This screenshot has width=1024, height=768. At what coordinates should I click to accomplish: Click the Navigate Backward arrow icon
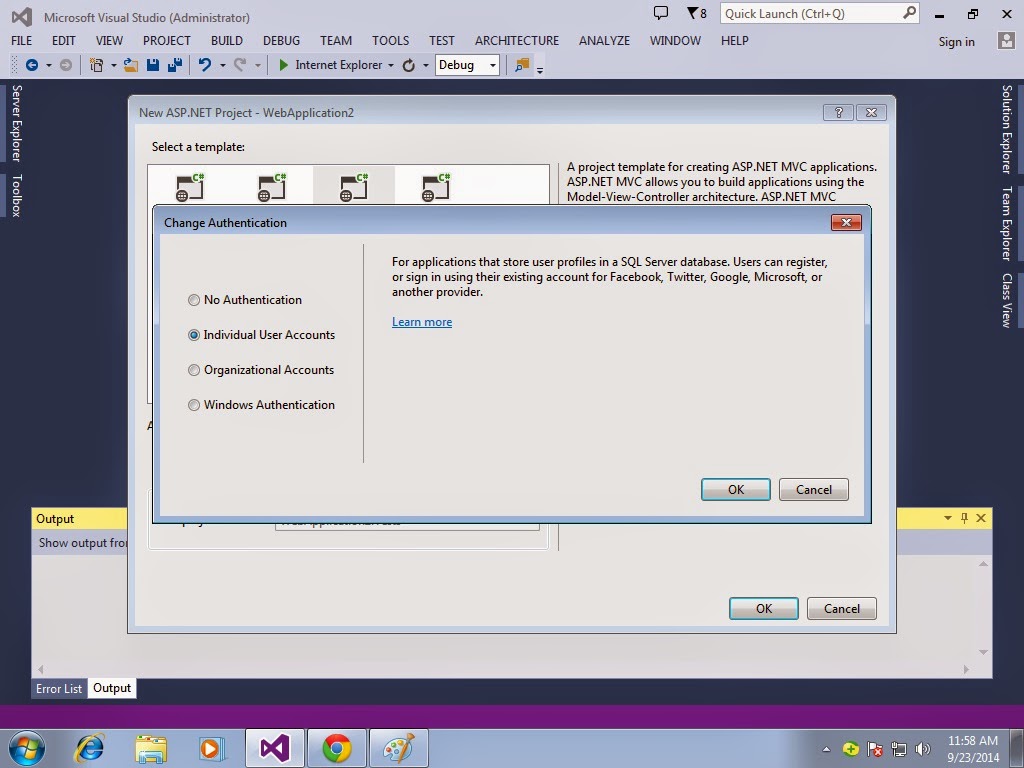(31, 65)
